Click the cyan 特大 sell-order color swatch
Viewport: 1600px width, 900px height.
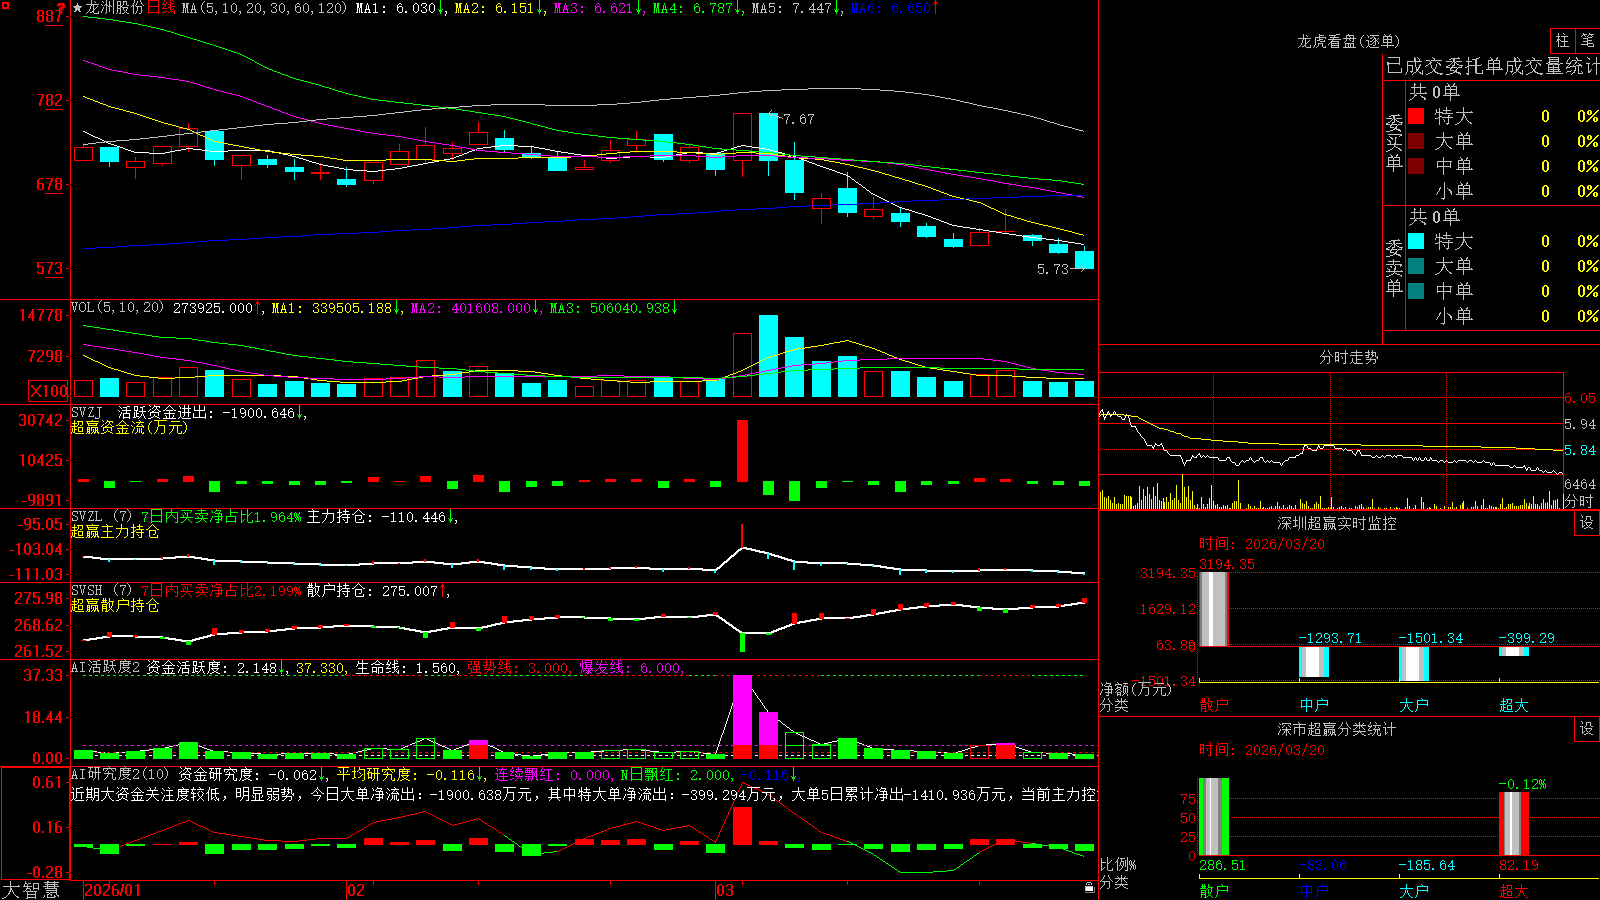pyautogui.click(x=1416, y=241)
